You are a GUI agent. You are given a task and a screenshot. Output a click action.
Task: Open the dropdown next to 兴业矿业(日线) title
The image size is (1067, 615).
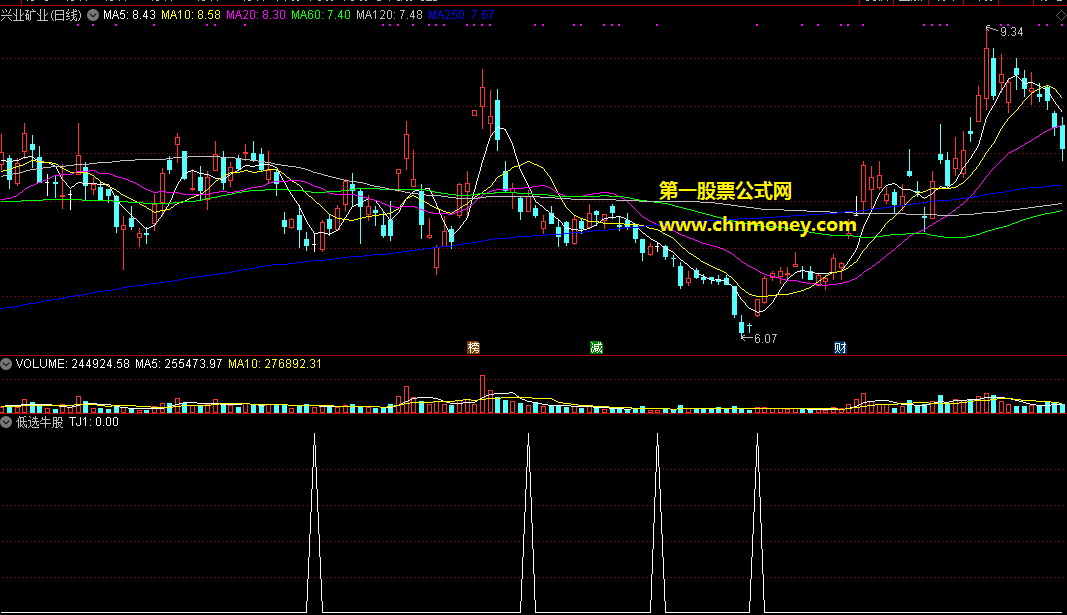[93, 16]
